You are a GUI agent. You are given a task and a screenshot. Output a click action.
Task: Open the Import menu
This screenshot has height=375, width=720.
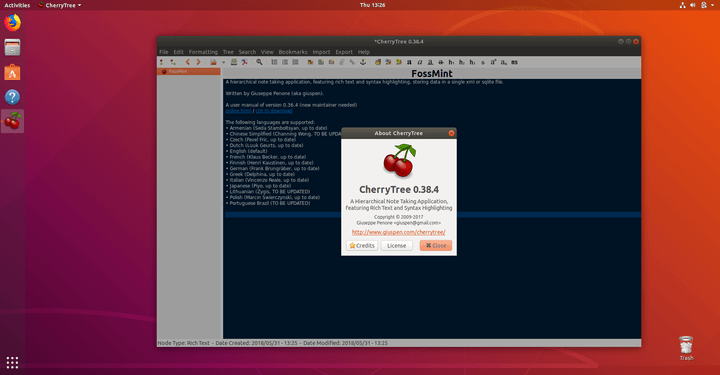(321, 52)
